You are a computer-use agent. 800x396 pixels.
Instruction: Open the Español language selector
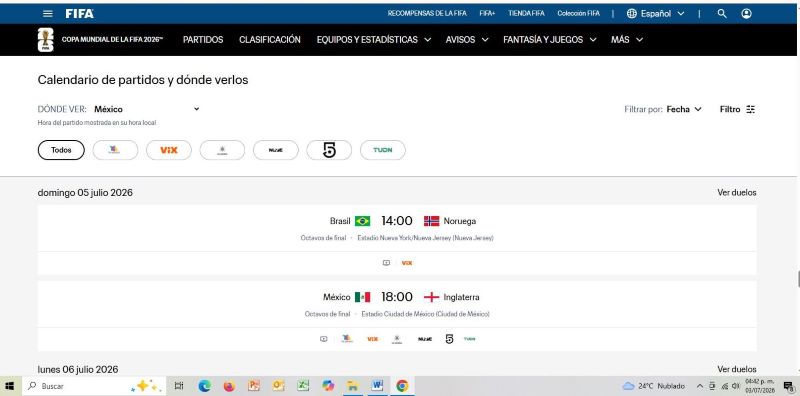pyautogui.click(x=656, y=14)
